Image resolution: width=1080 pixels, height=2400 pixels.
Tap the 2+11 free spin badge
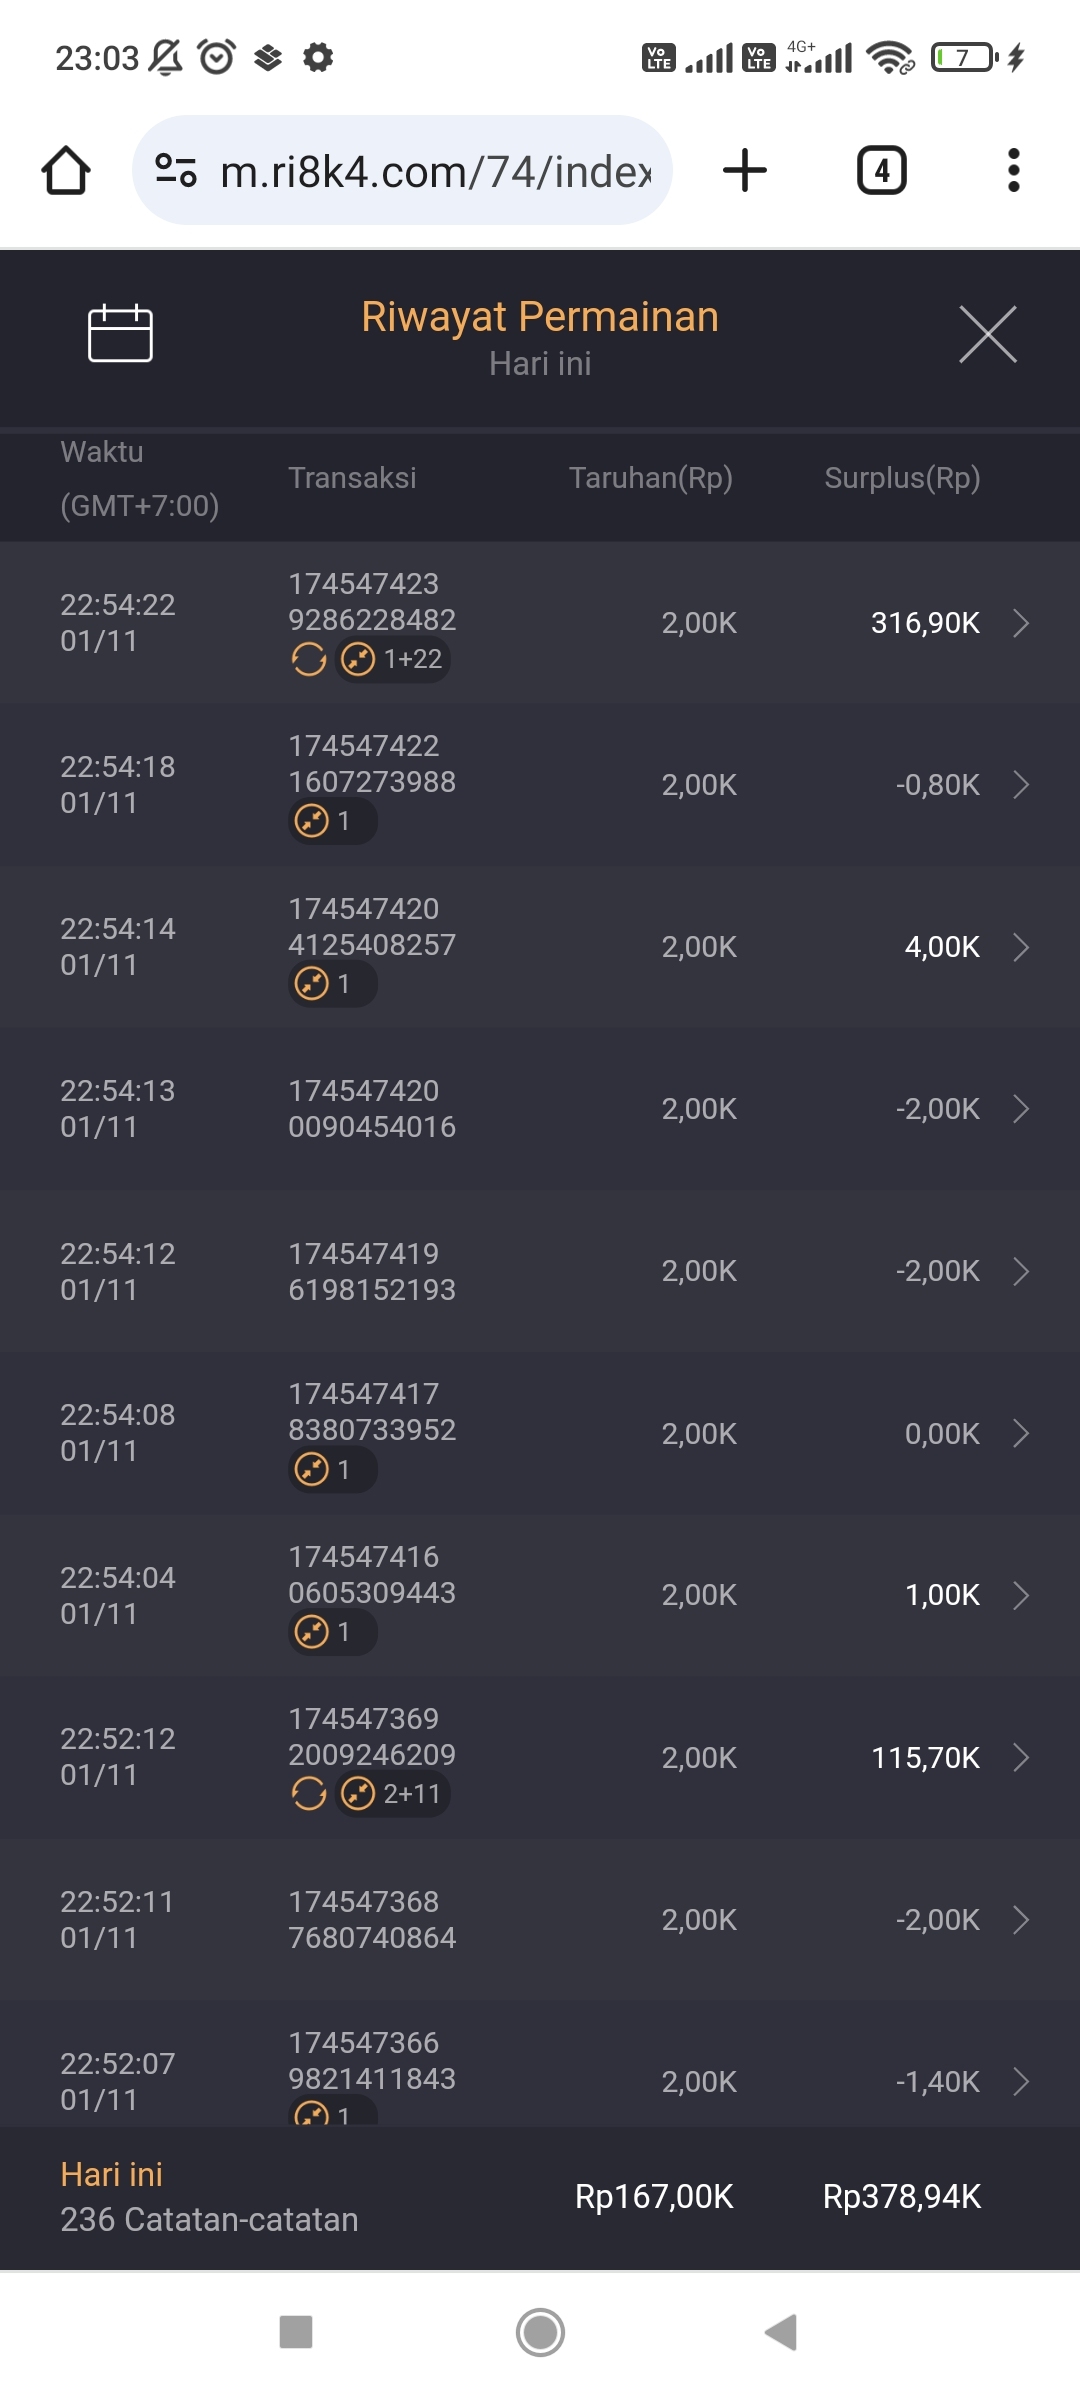(392, 1794)
